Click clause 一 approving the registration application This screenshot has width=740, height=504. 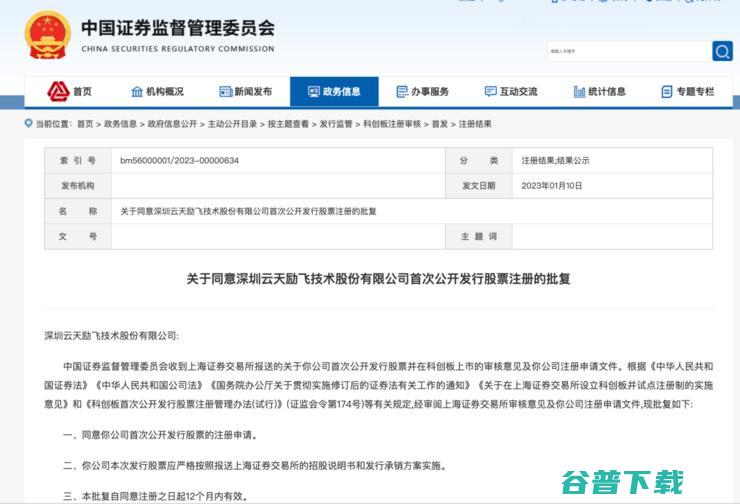point(160,435)
